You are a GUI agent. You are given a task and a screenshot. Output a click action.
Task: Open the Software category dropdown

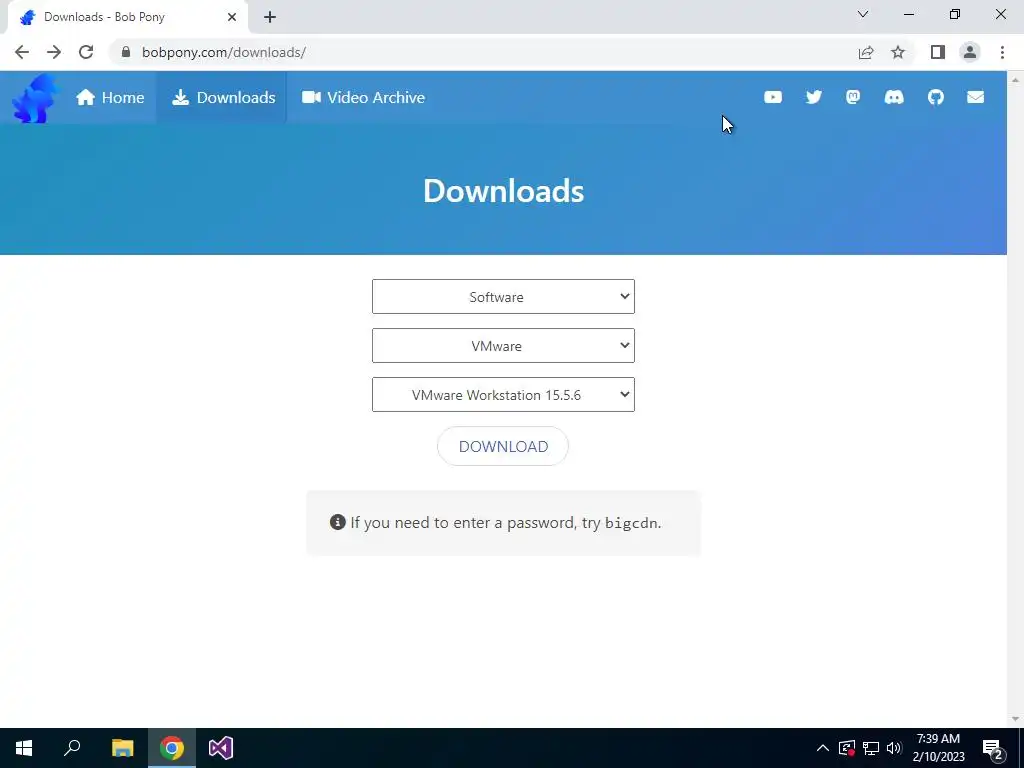[503, 296]
